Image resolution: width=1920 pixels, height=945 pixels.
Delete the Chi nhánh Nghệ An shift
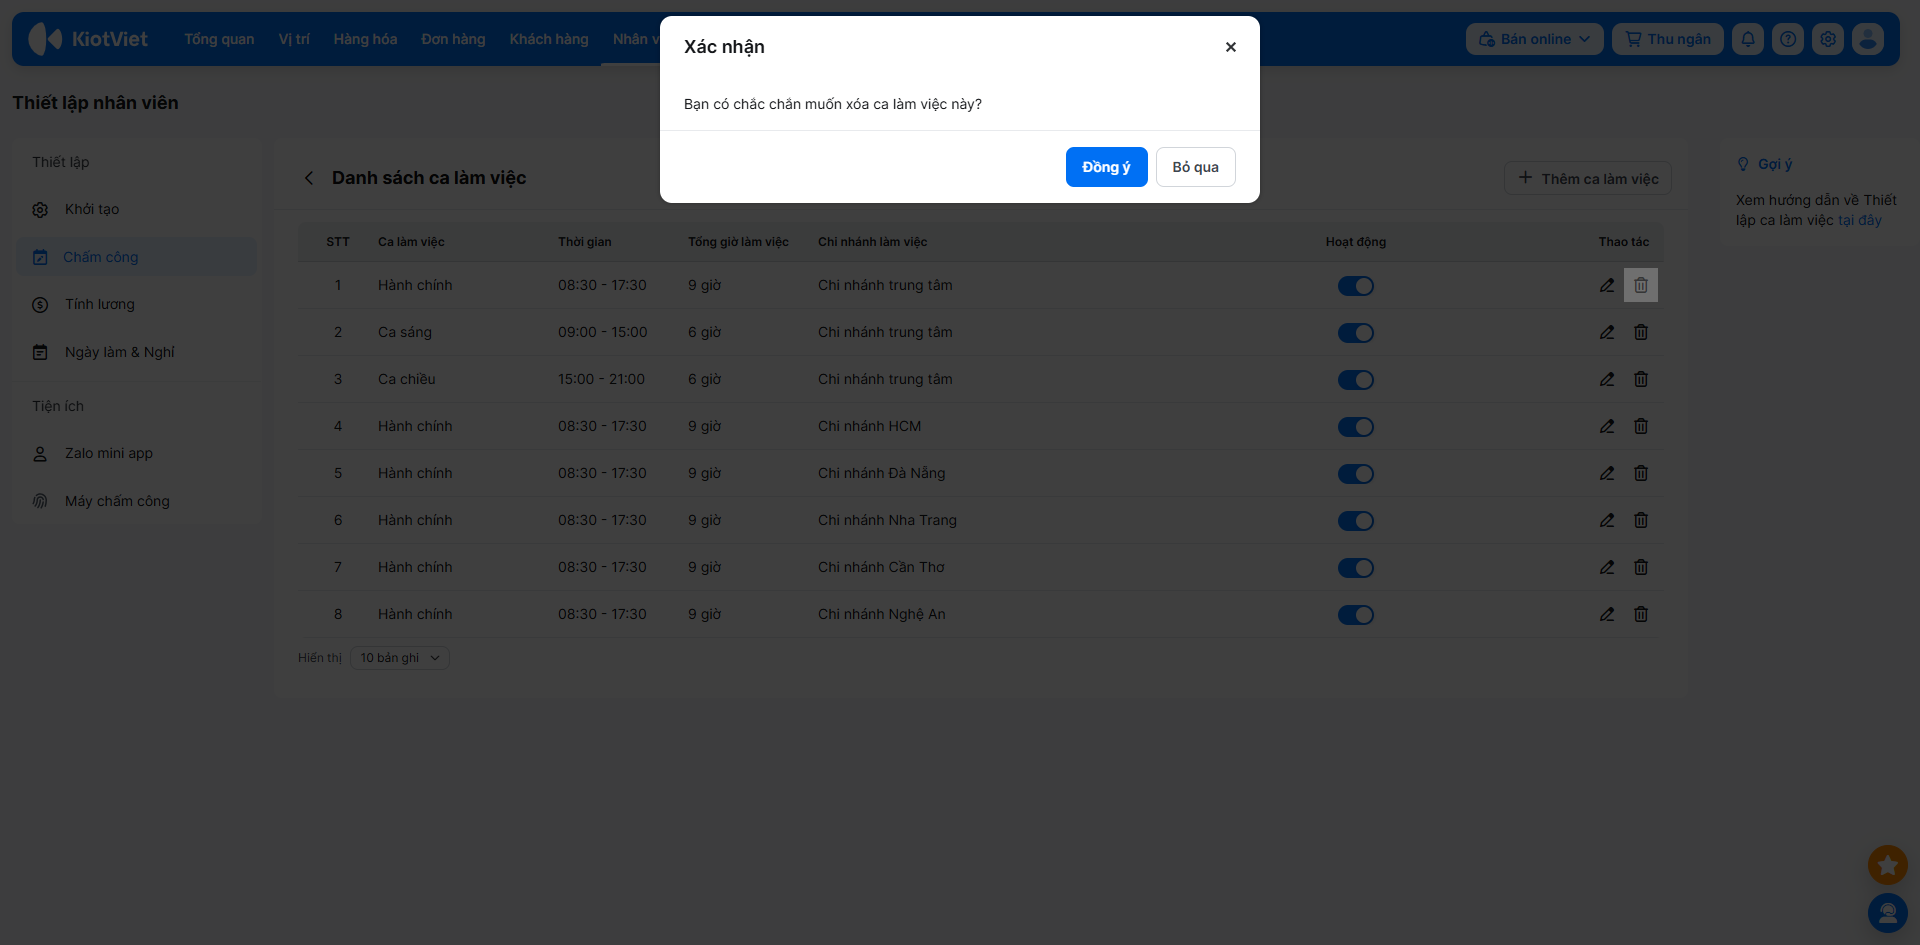tap(1641, 614)
